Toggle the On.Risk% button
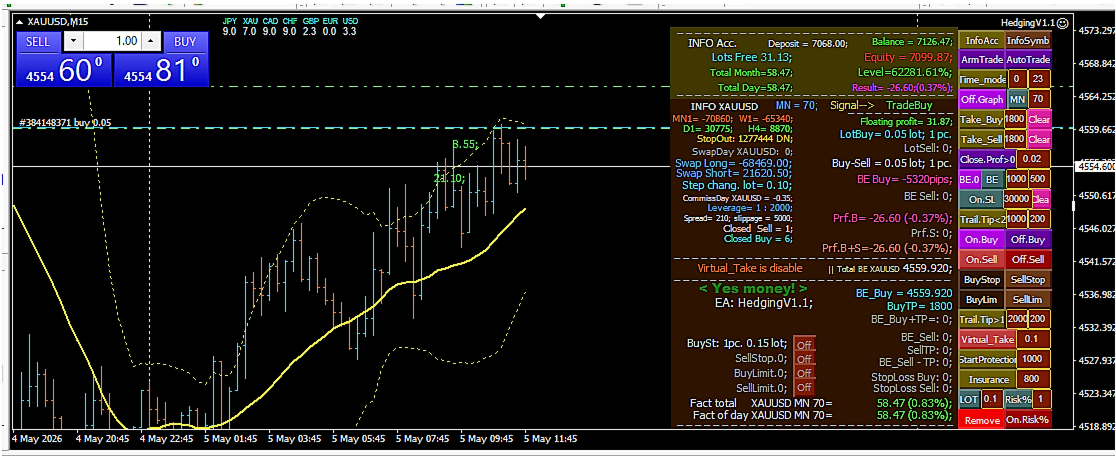 [x=1028, y=420]
